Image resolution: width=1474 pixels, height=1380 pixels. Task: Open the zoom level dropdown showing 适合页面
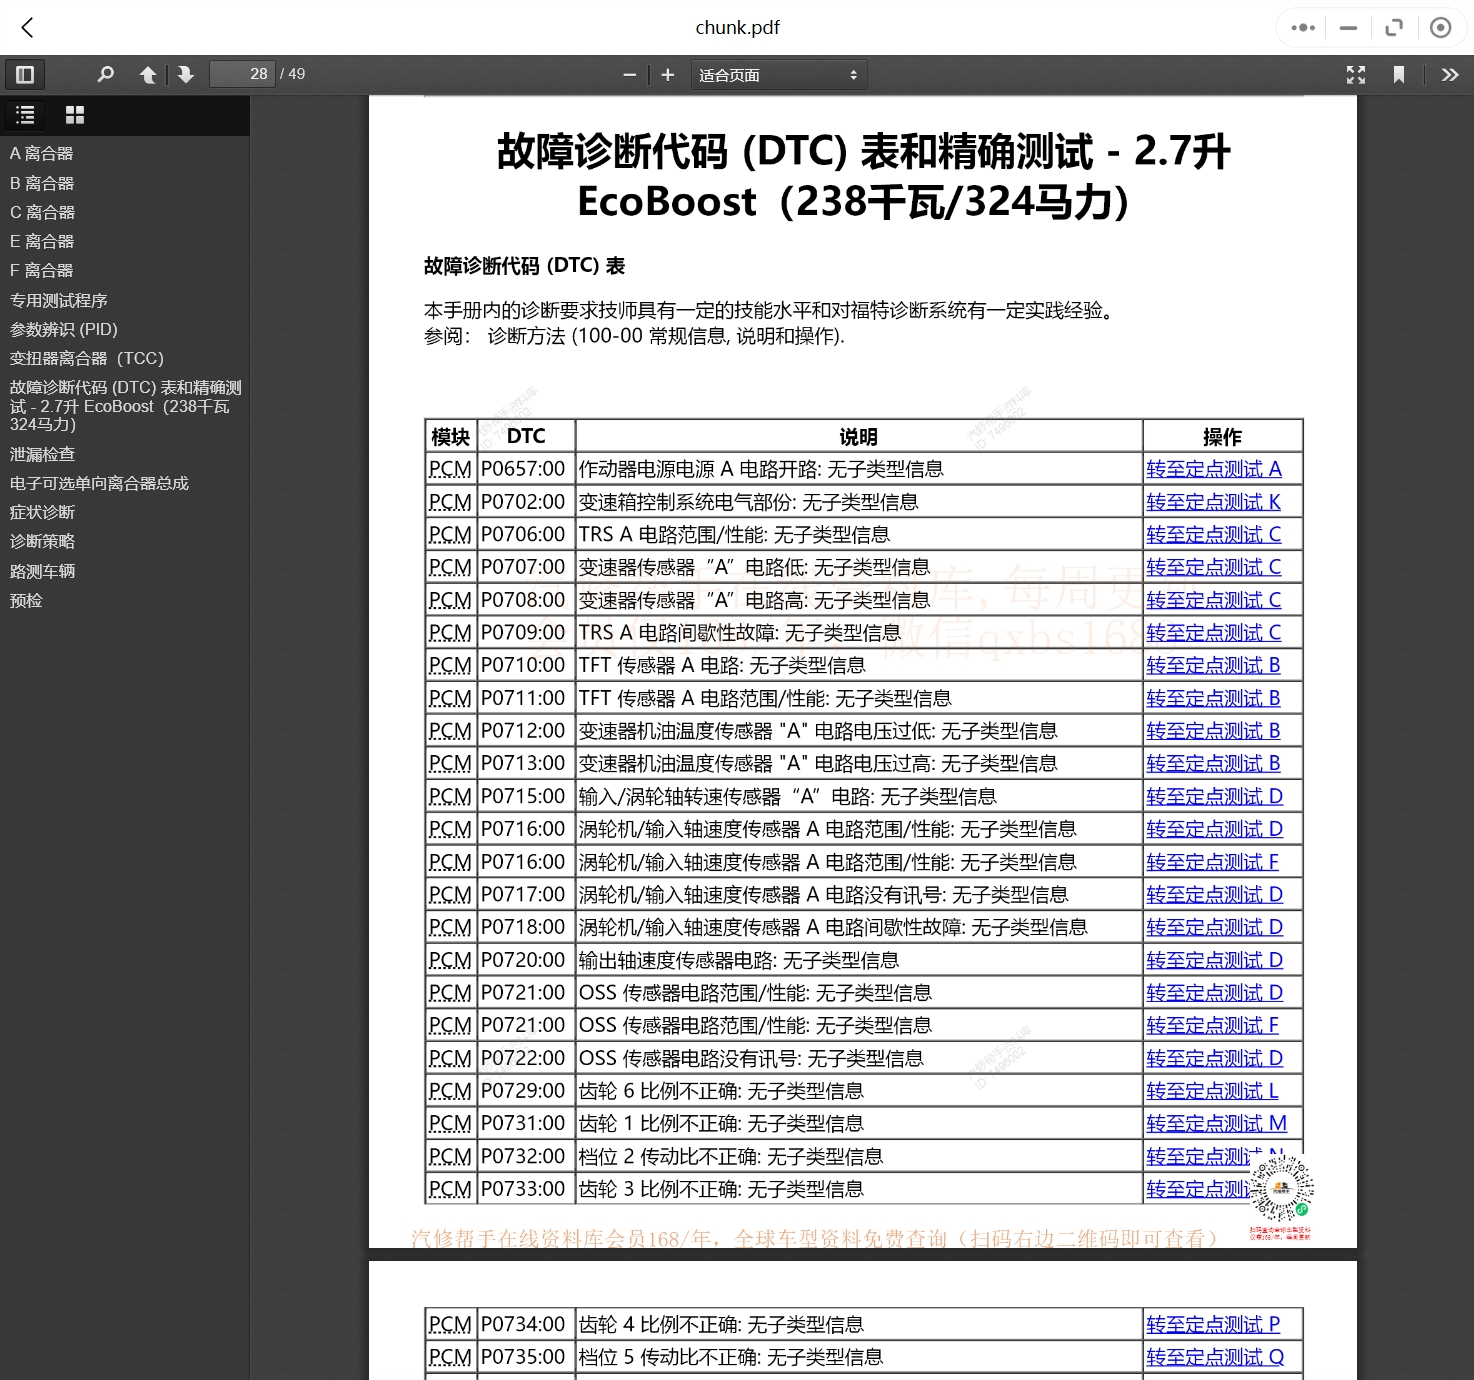[778, 74]
